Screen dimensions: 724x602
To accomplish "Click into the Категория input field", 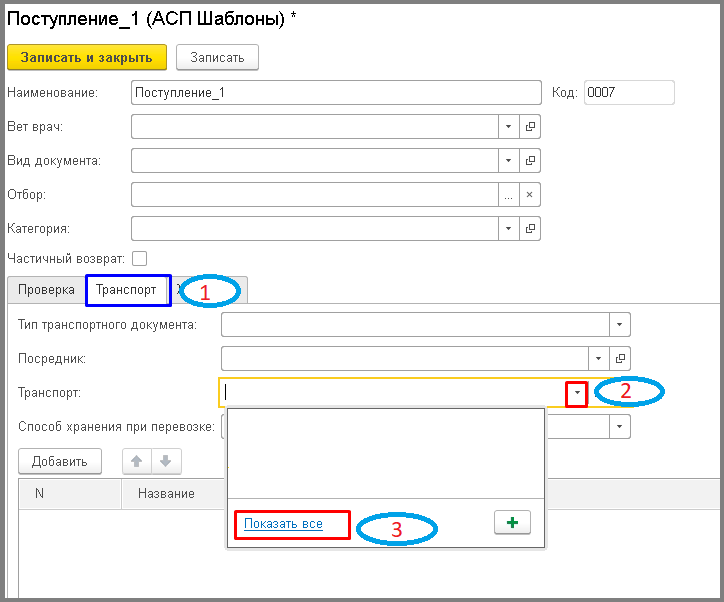I will (x=314, y=229).
